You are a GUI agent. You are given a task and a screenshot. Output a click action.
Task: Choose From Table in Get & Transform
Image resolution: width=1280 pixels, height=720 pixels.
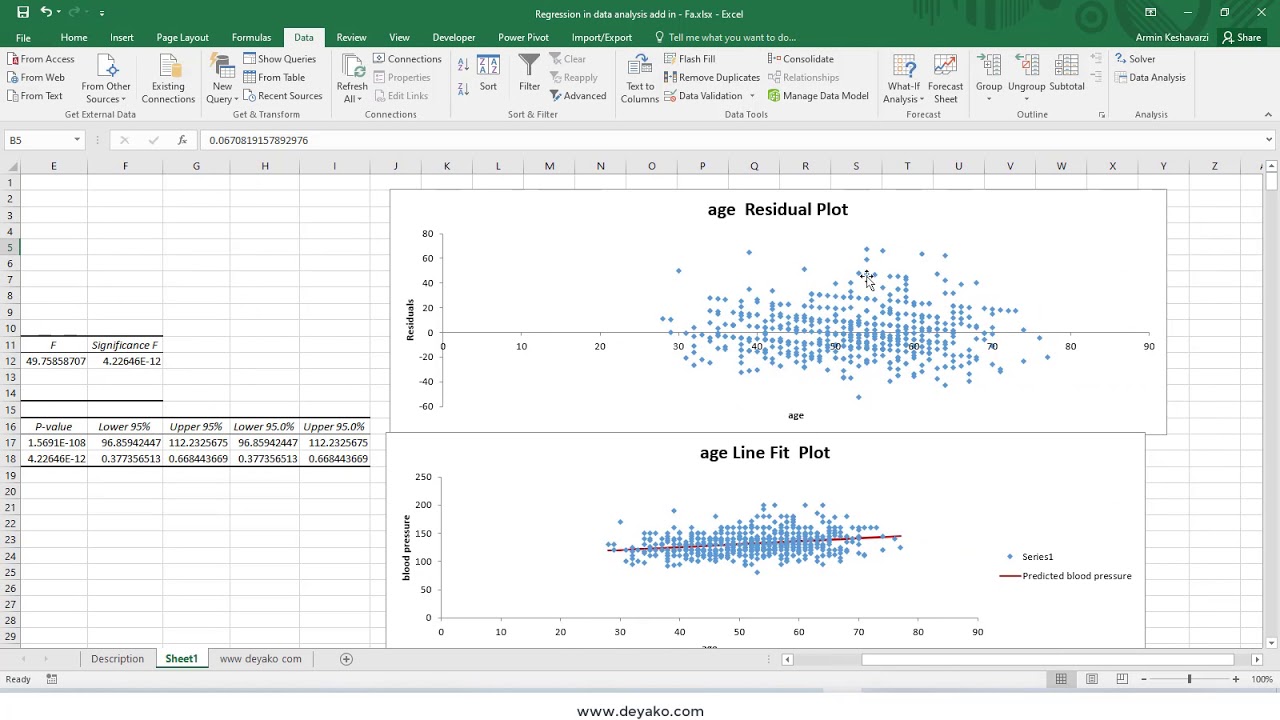click(275, 77)
